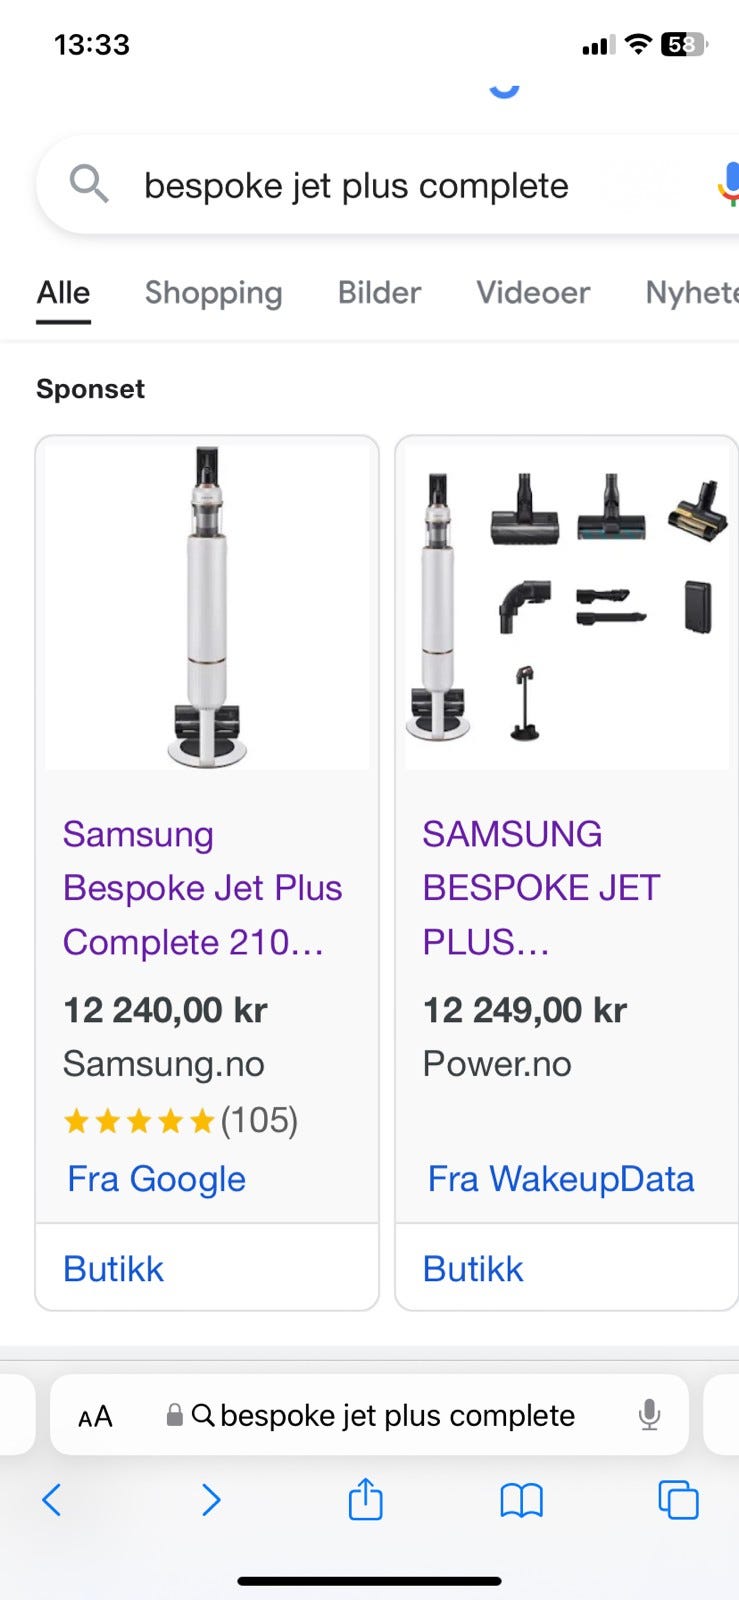Select the Alle results tab
This screenshot has height=1600, width=739.
point(63,293)
